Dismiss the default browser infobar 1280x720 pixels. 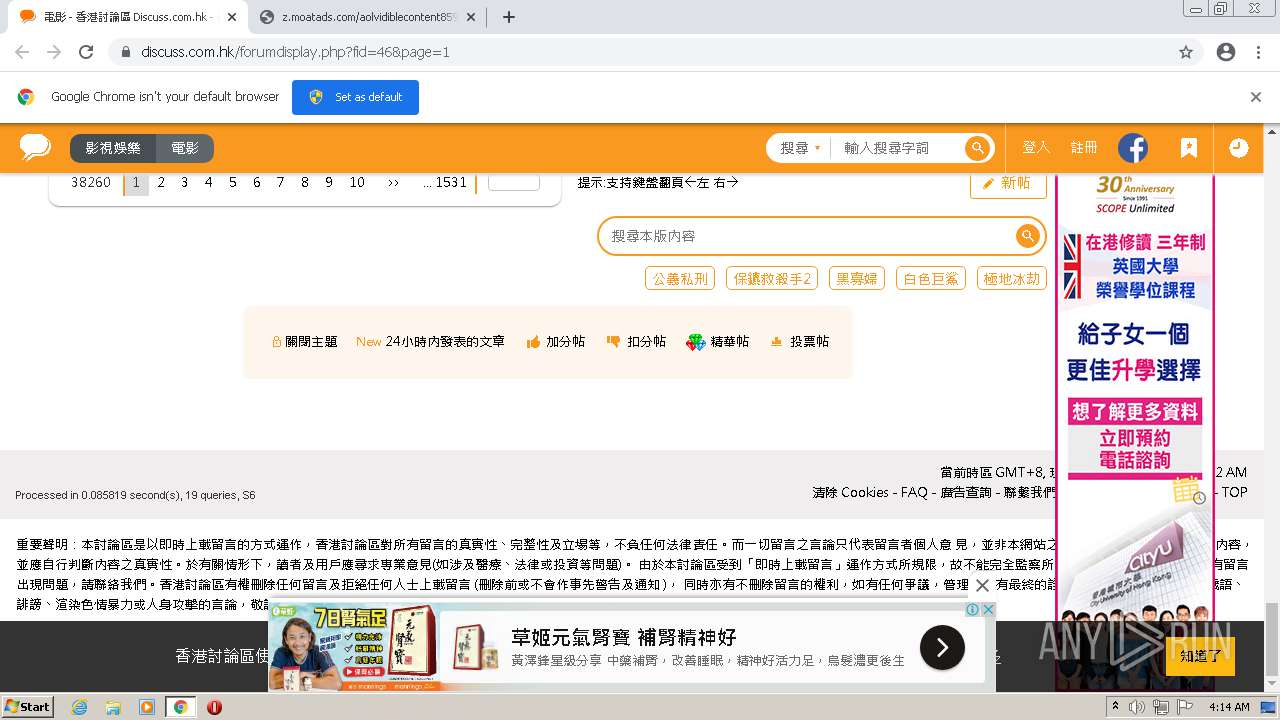click(x=1256, y=97)
